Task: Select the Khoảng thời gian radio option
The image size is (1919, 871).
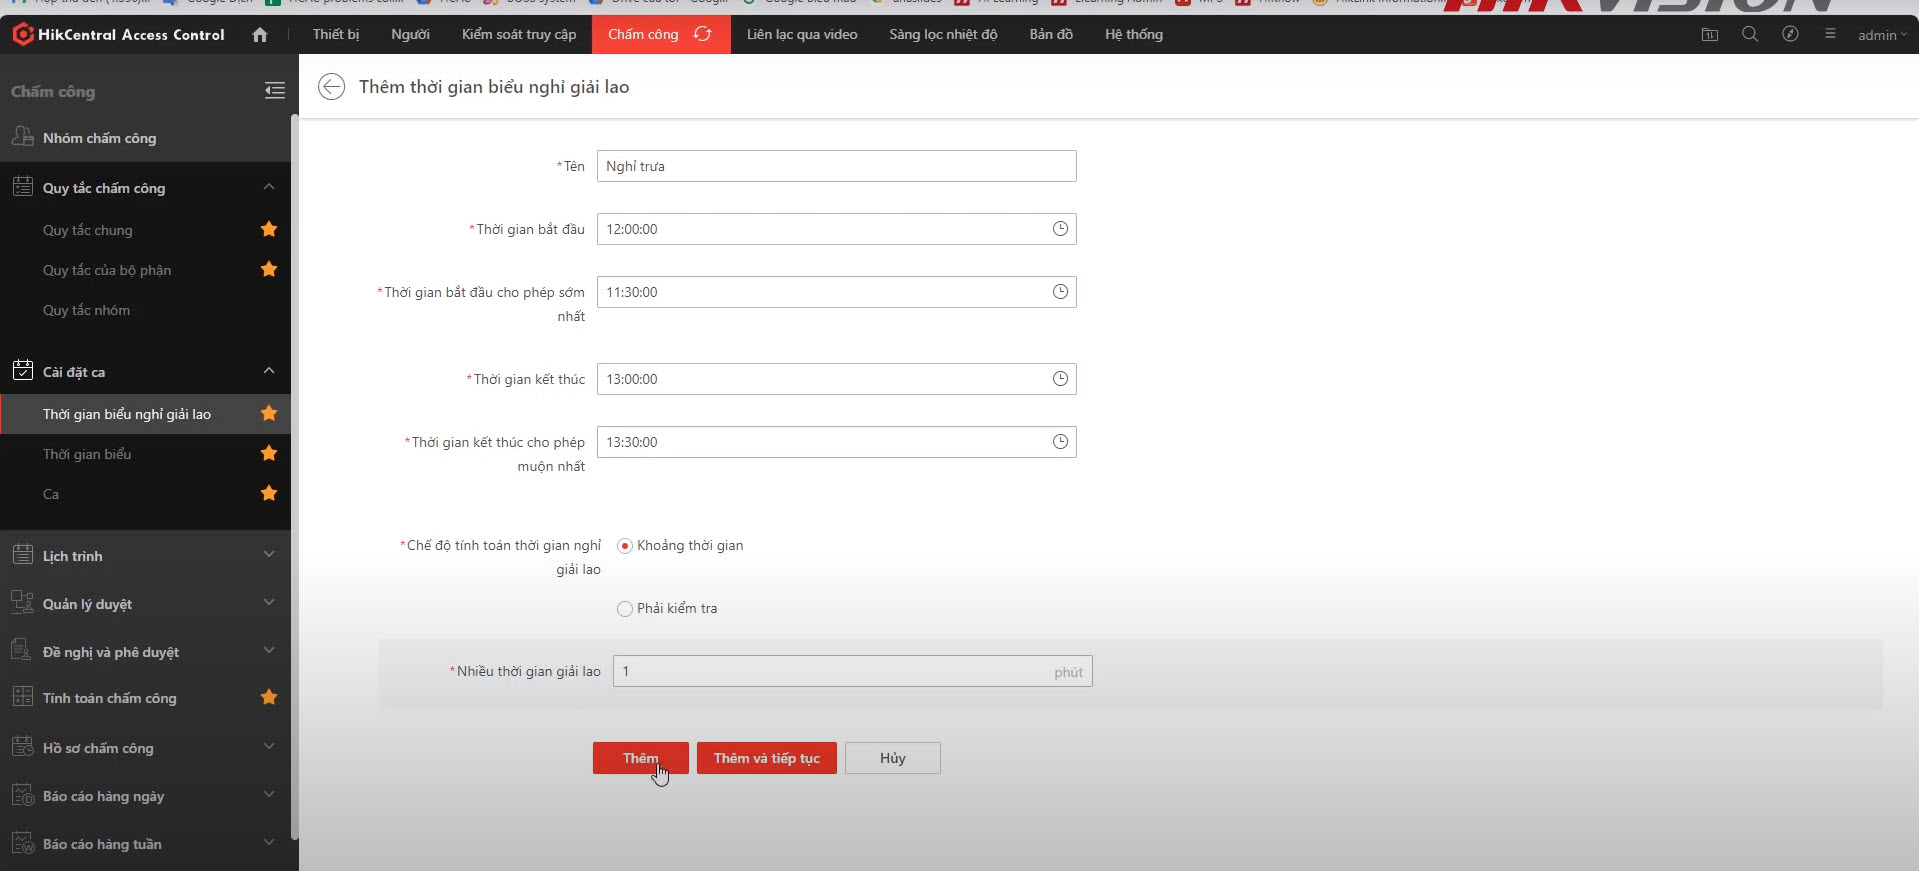Action: pos(625,546)
